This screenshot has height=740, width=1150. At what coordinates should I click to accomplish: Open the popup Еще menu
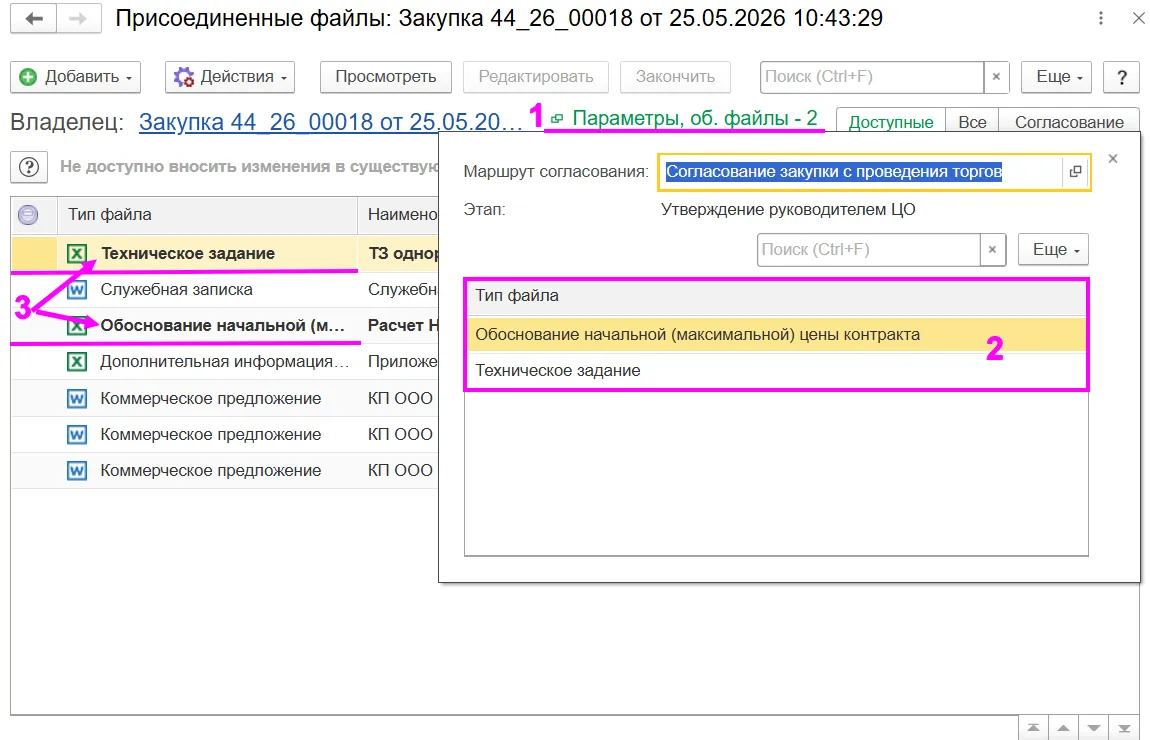tap(1053, 250)
